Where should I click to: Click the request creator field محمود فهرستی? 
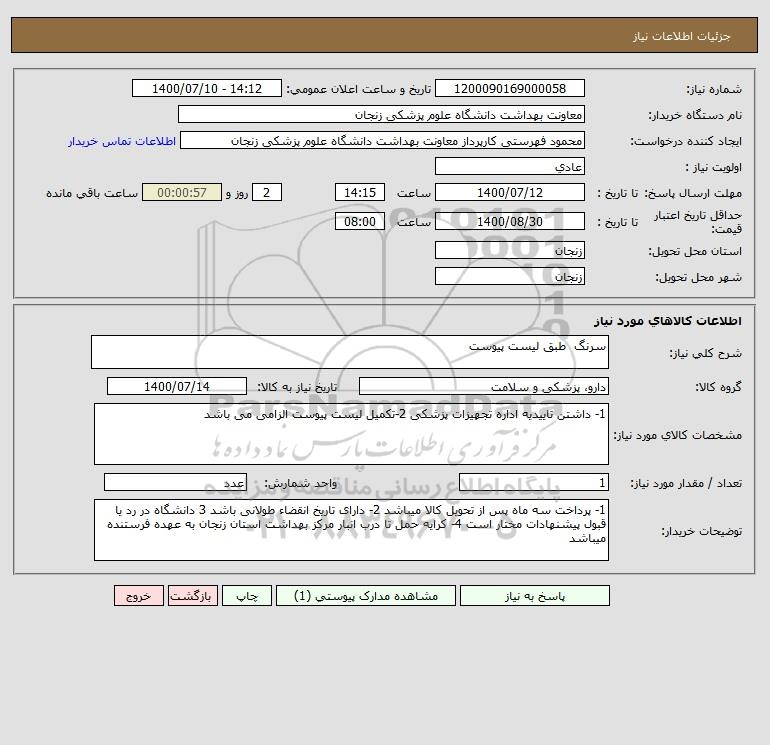[382, 140]
